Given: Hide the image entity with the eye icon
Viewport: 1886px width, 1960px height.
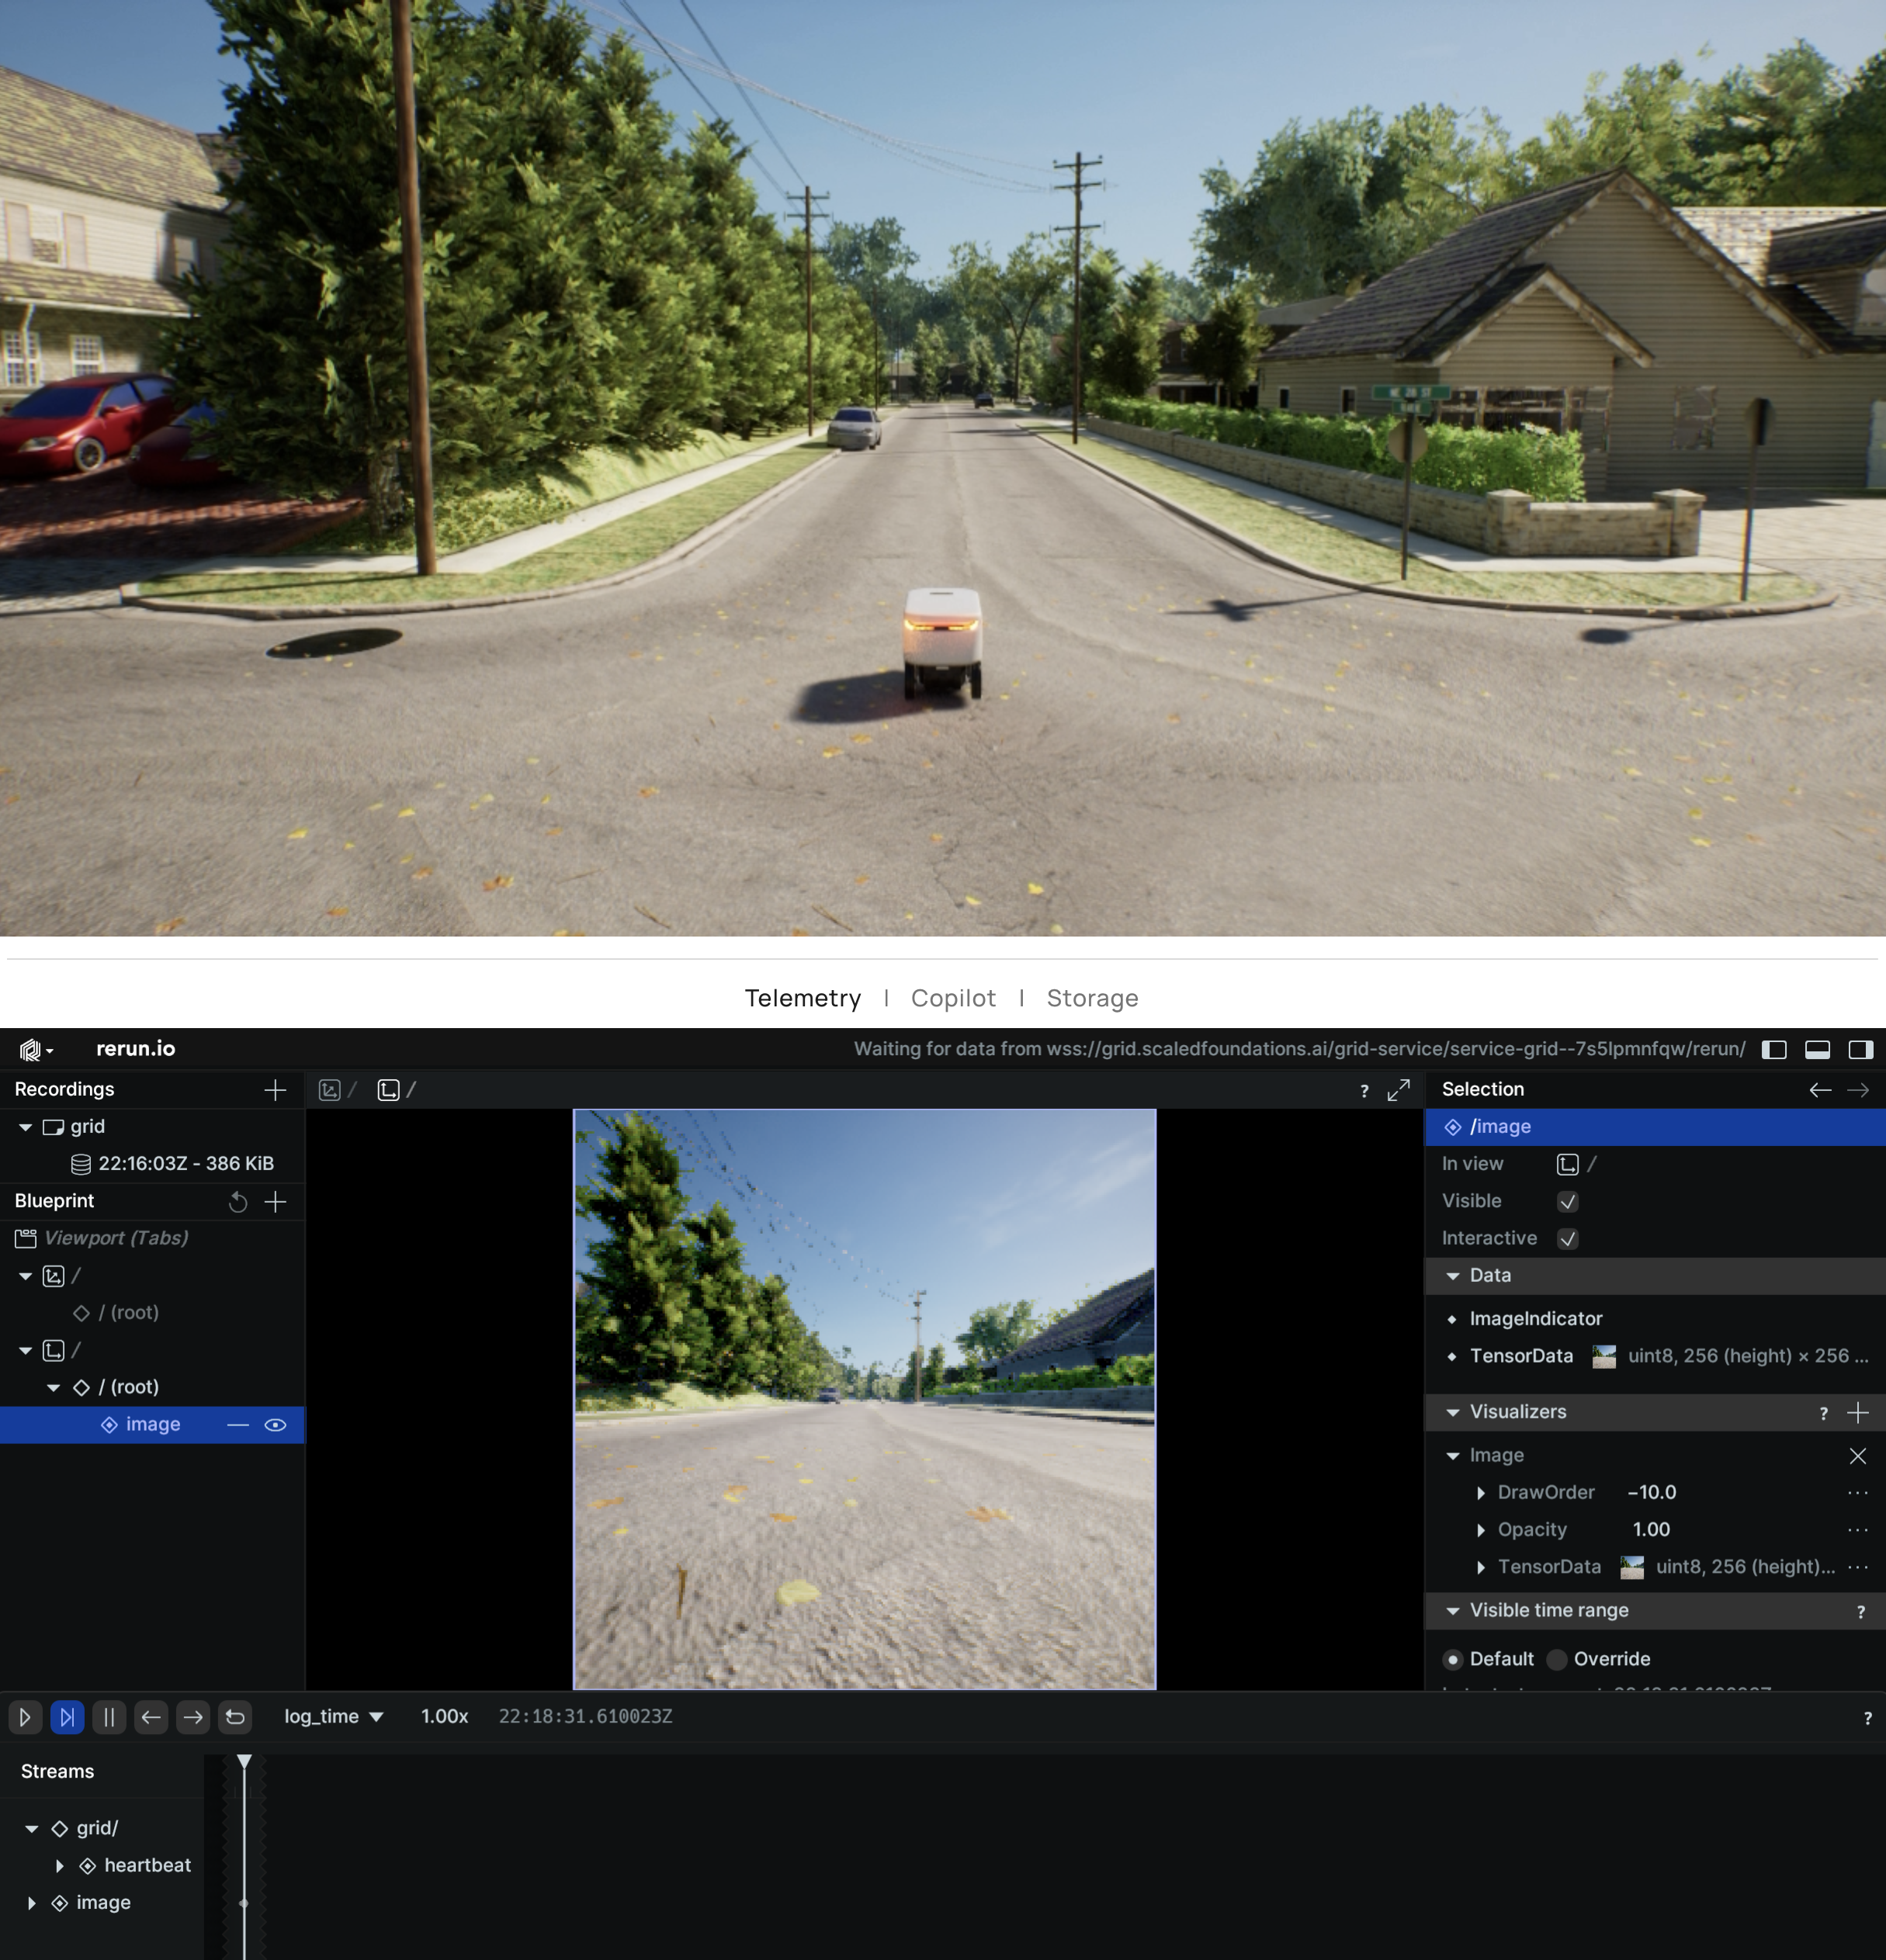Looking at the screenshot, I should [275, 1425].
